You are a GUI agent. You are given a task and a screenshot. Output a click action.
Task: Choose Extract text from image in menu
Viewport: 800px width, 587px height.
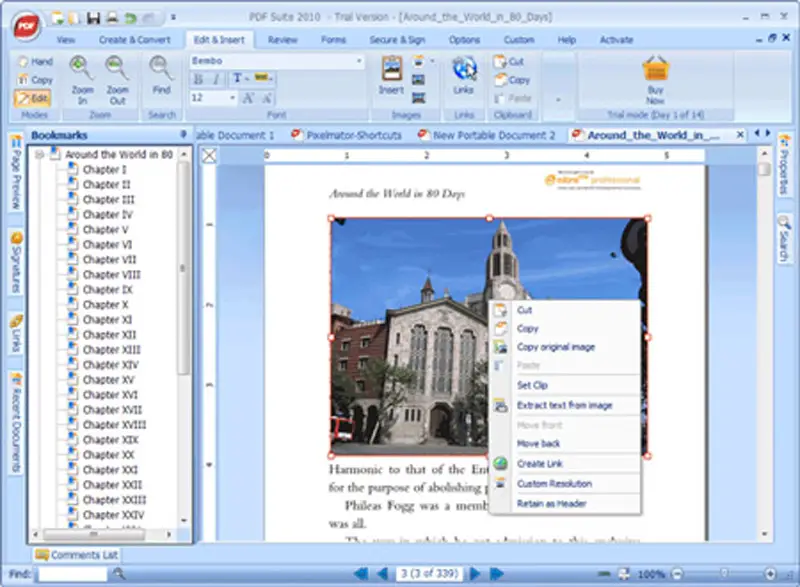click(x=564, y=405)
